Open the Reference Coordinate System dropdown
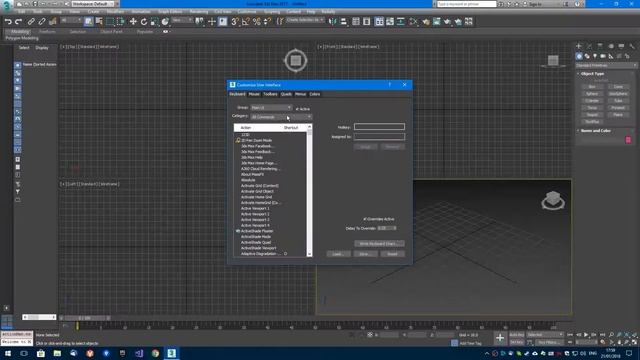 (x=182, y=20)
